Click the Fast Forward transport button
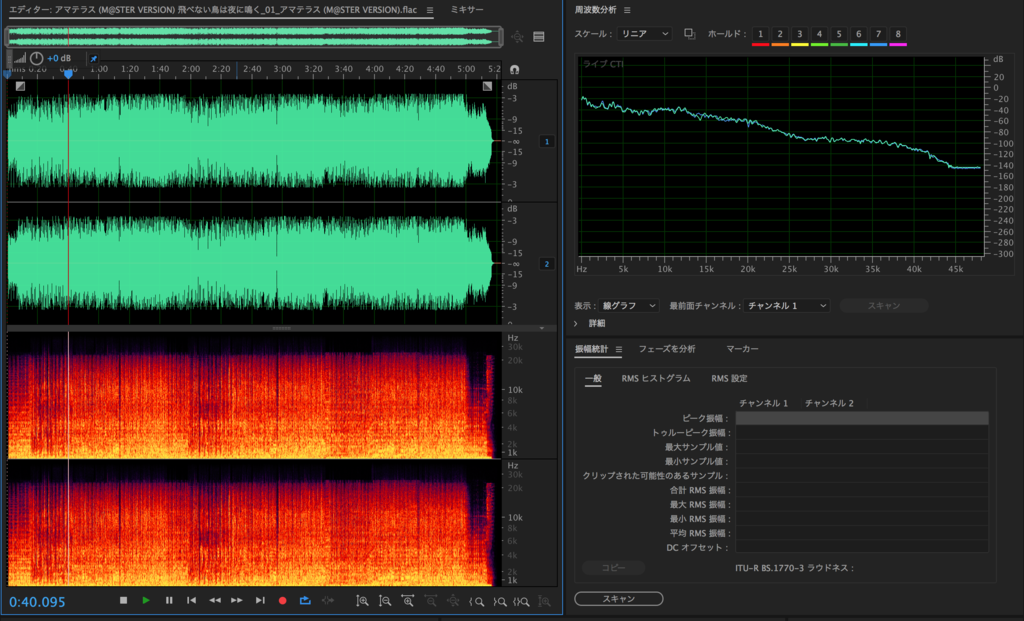Image resolution: width=1024 pixels, height=621 pixels. [x=236, y=600]
